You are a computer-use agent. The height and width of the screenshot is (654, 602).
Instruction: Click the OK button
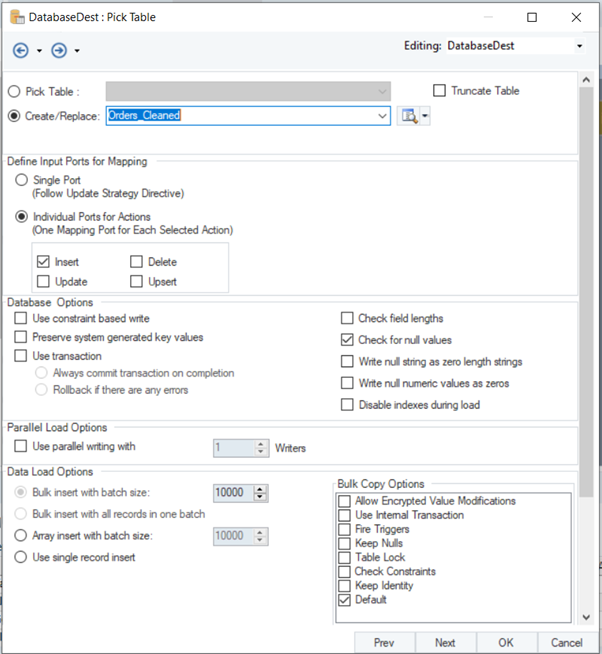(x=506, y=643)
